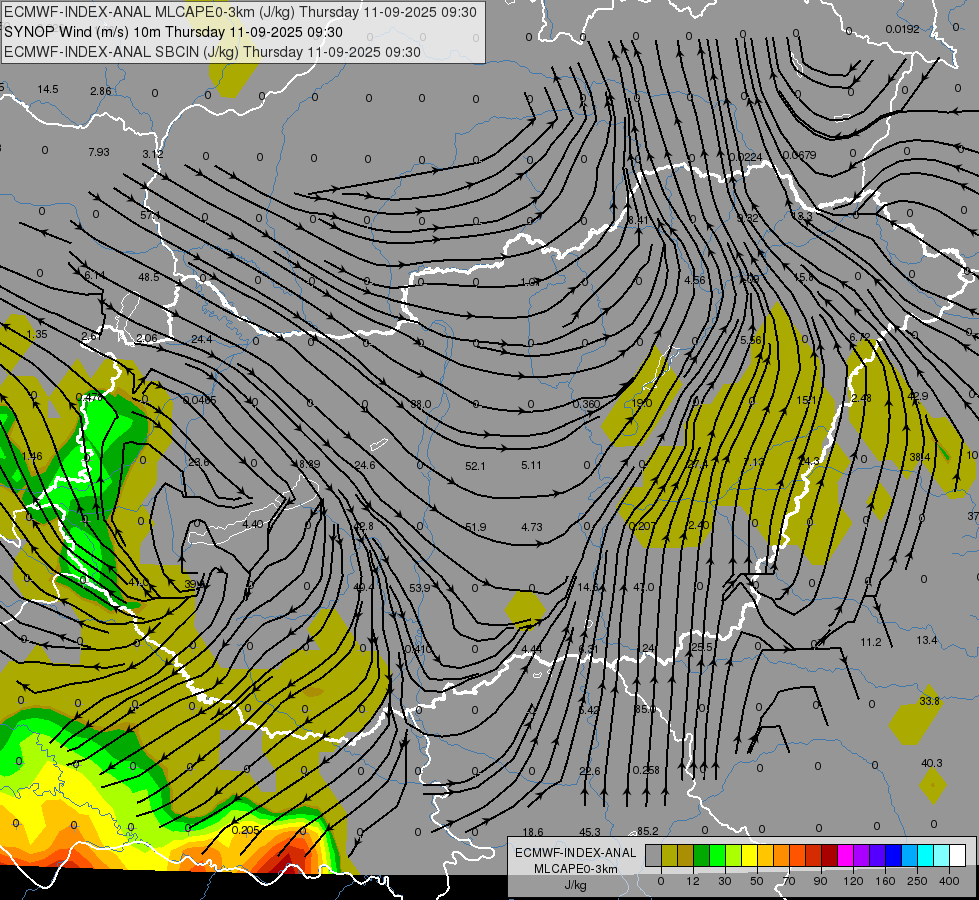
Task: Click the map value '18.6'
Action: click(x=533, y=832)
